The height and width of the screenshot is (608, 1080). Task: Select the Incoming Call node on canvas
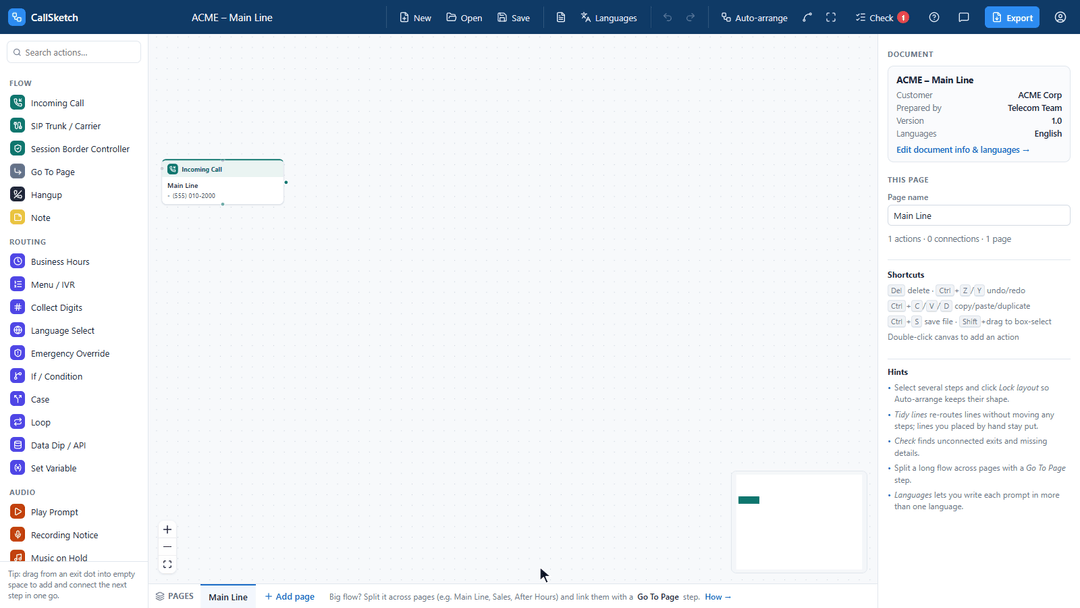[x=222, y=182]
